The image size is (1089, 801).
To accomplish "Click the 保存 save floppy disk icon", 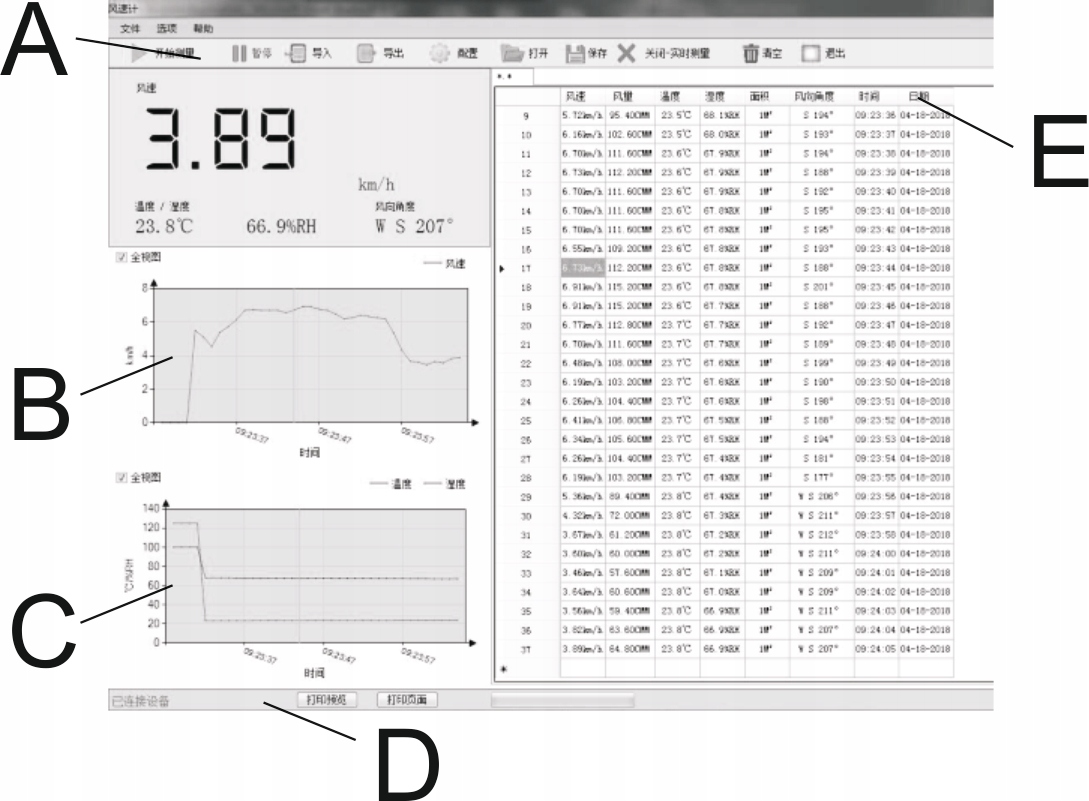I will click(x=575, y=53).
